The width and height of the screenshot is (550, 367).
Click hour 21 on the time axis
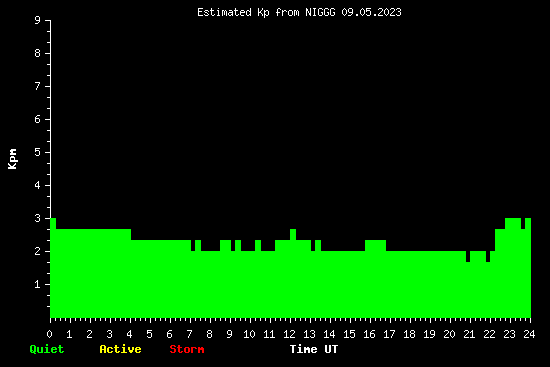[469, 334]
